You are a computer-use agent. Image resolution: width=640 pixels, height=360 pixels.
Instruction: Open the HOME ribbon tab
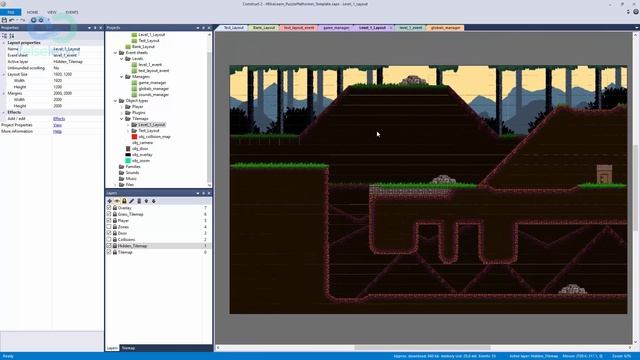(x=32, y=12)
